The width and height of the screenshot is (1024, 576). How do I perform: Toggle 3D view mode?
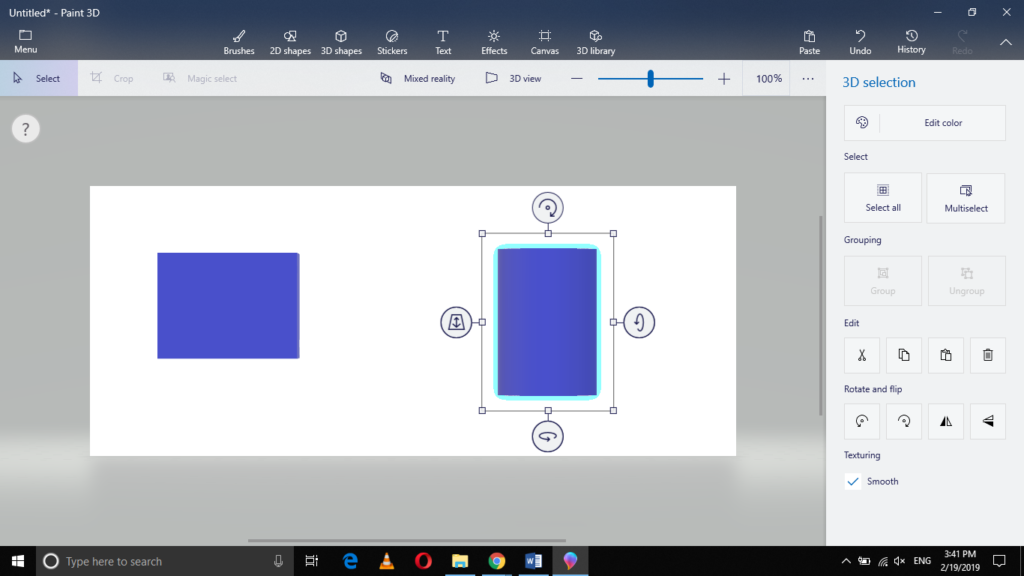[x=513, y=78]
